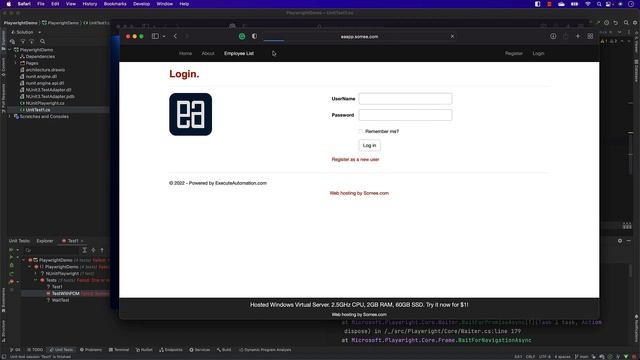This screenshot has height=360, width=640.
Task: Select Test1 item in unit test tree
Action: click(57, 287)
